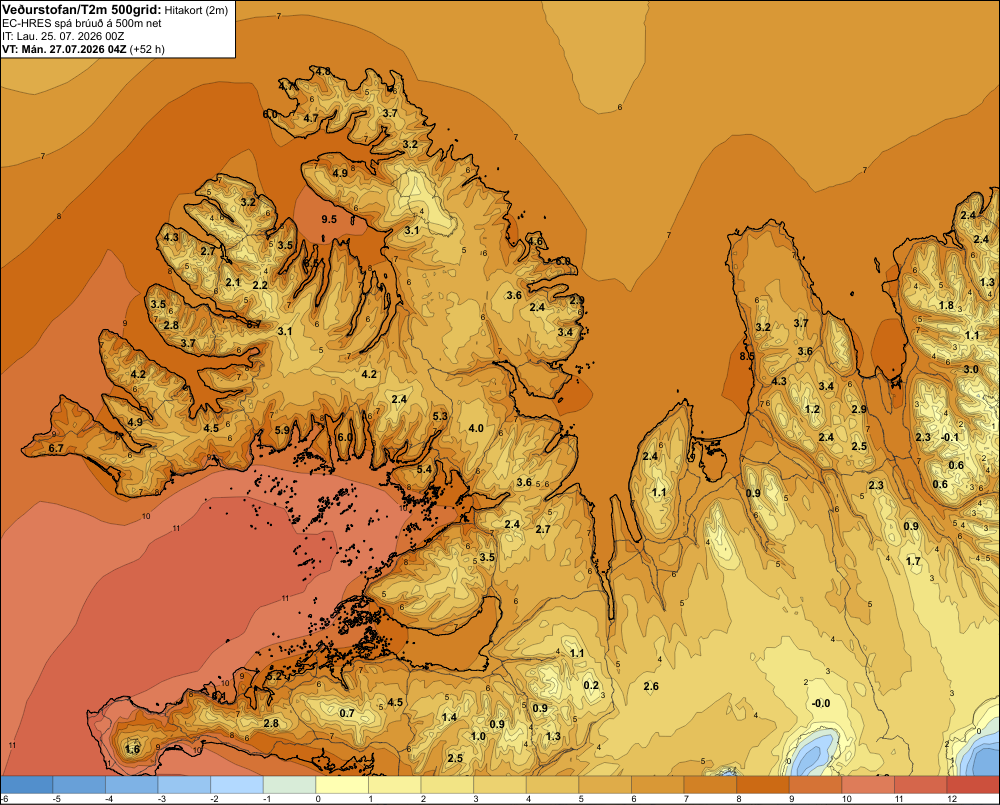Click the 5.3 temperature value
Viewport: 1000px width, 805px height.
pos(440,416)
